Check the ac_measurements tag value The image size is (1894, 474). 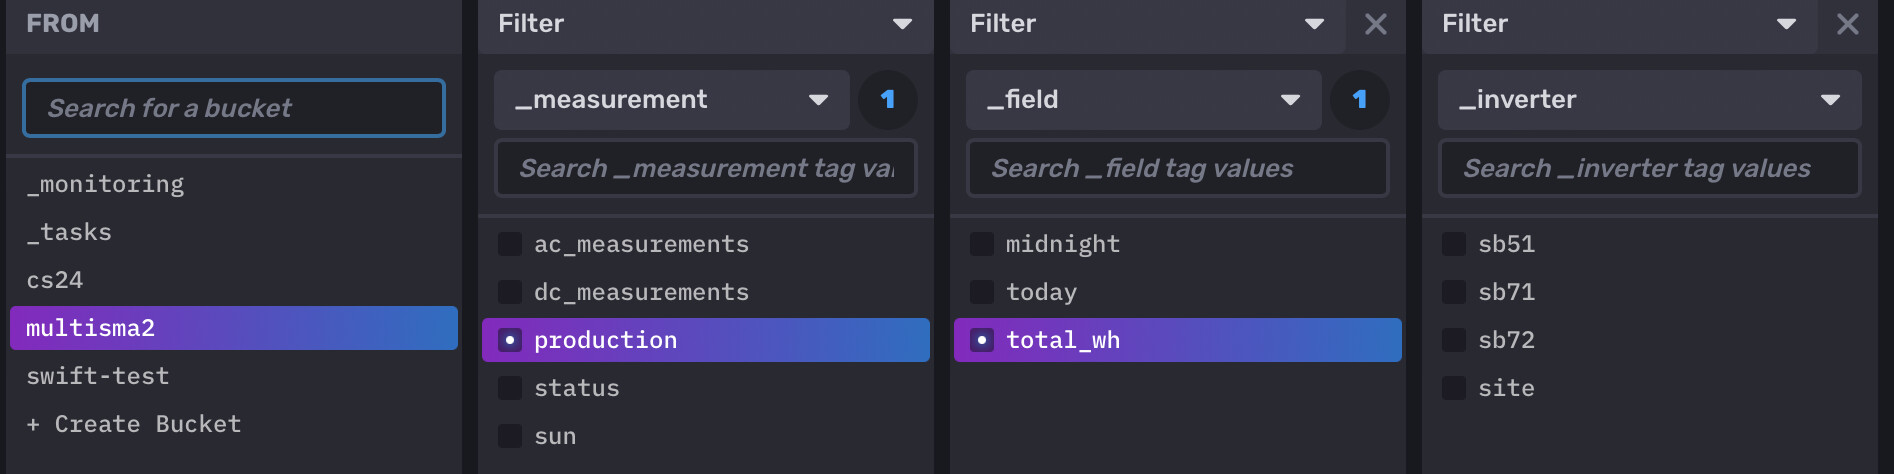pyautogui.click(x=510, y=244)
